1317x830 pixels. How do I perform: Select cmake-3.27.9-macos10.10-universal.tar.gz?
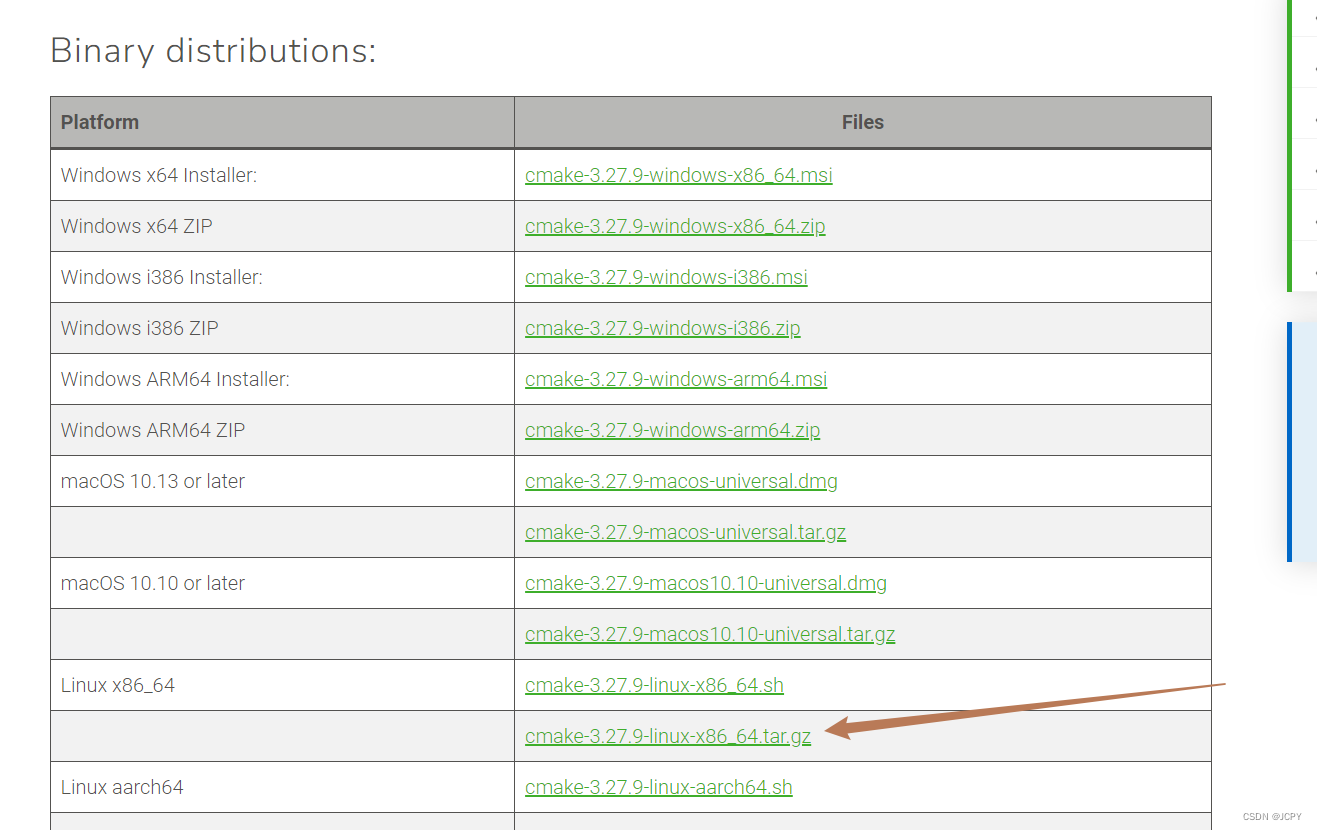[x=710, y=634]
